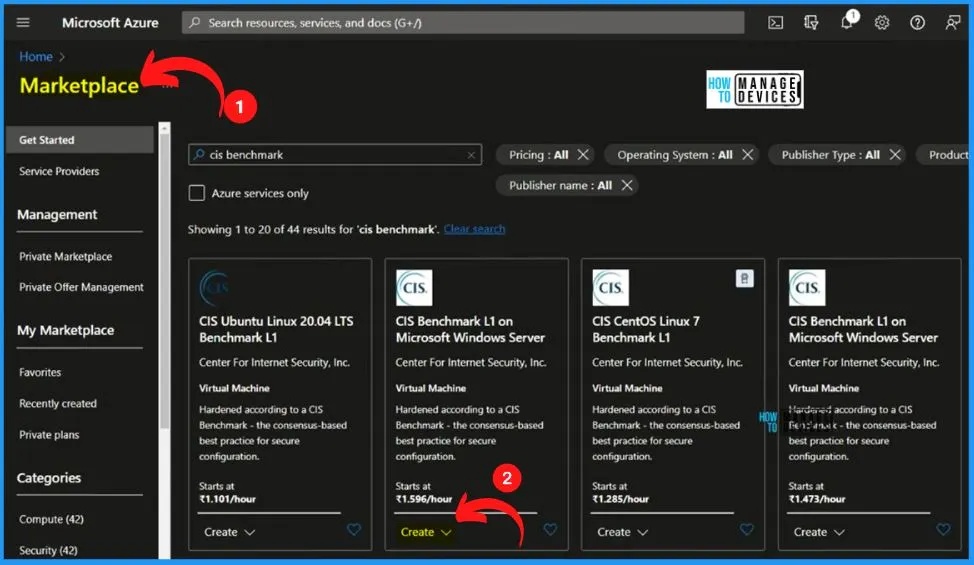Focus the top Search resources, services, and docs box
974x565 pixels.
pyautogui.click(x=463, y=23)
